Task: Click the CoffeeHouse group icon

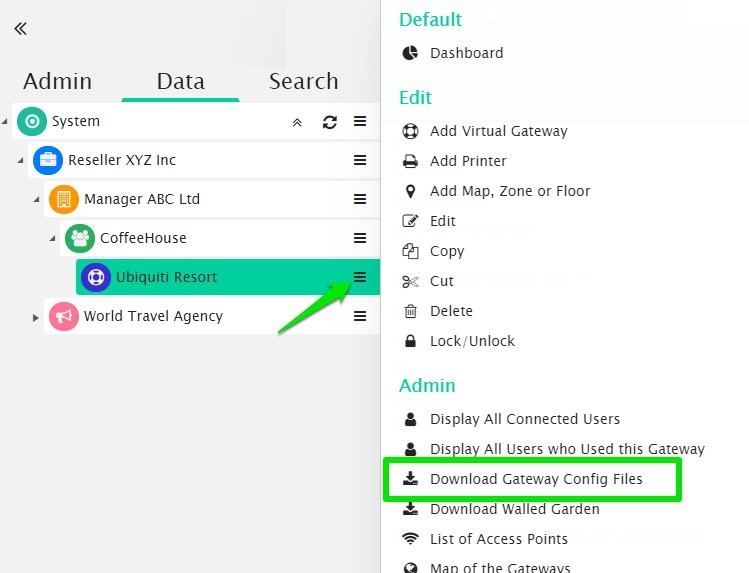Action: [80, 238]
